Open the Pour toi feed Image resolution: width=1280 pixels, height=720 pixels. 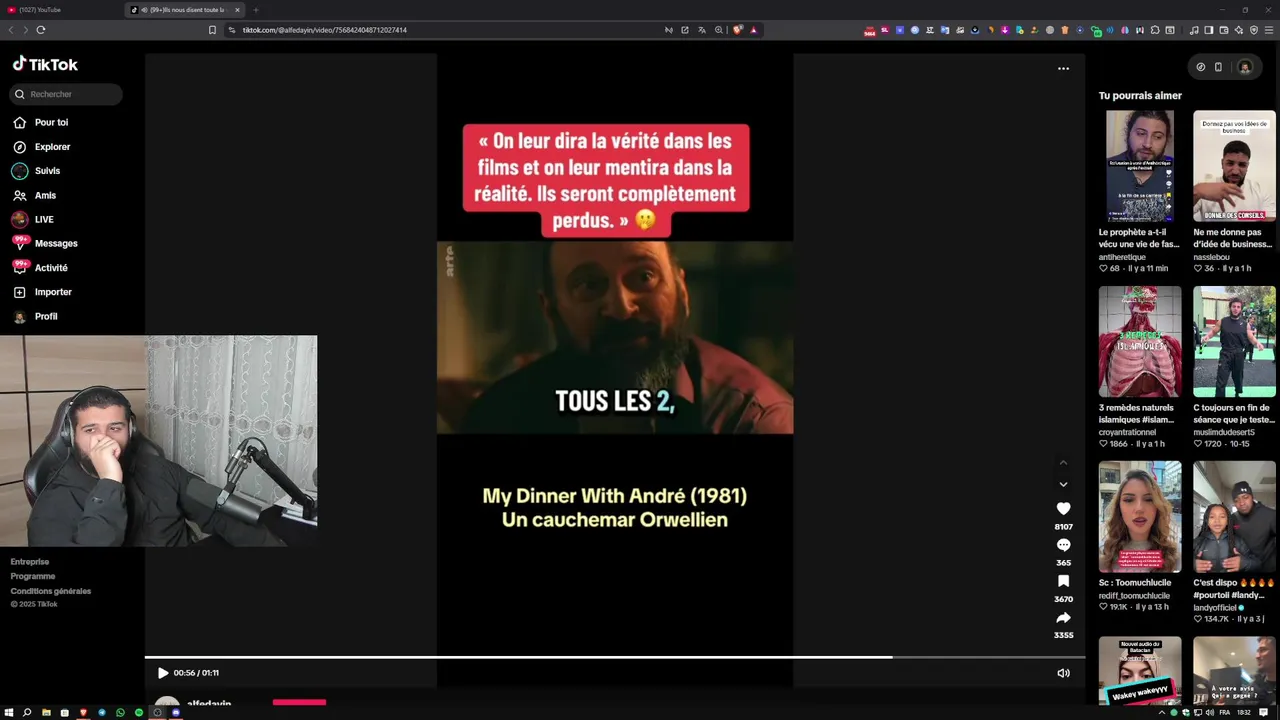click(x=40, y=122)
